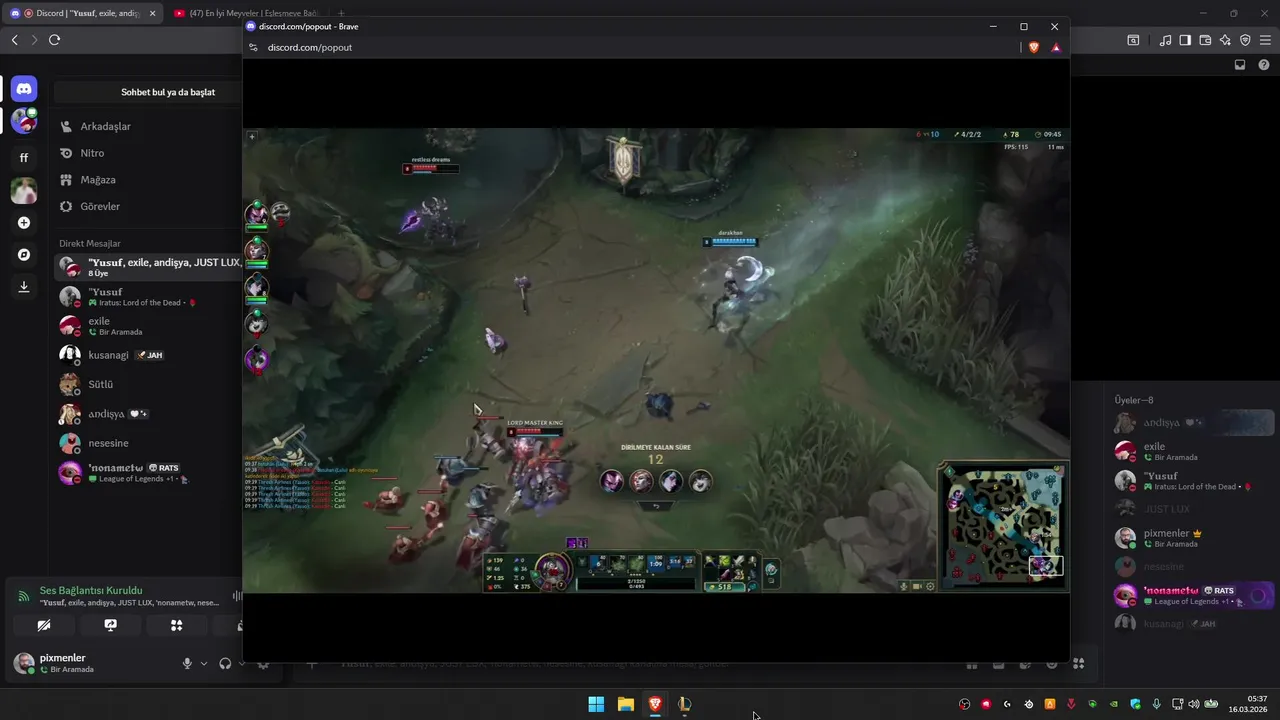Open direct message with 'Yusuf
1280x720 pixels.
pyautogui.click(x=148, y=297)
